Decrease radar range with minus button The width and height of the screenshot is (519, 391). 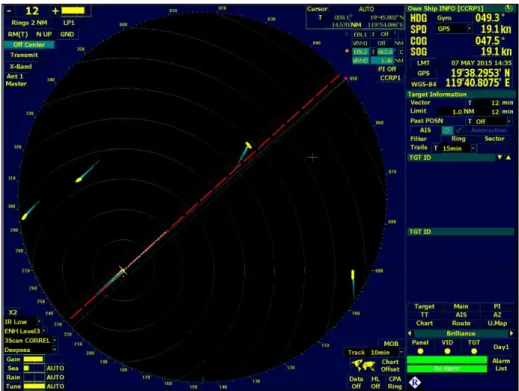[9, 11]
